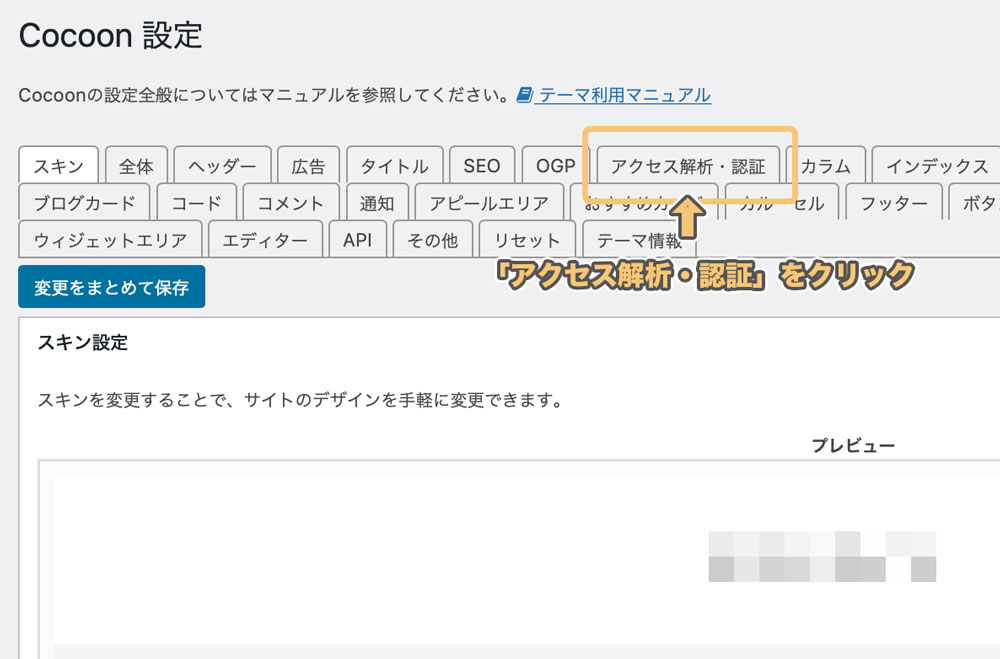Viewport: 1000px width, 659px height.
Task: Click the Cocoon 設定 page title
Action: point(110,35)
